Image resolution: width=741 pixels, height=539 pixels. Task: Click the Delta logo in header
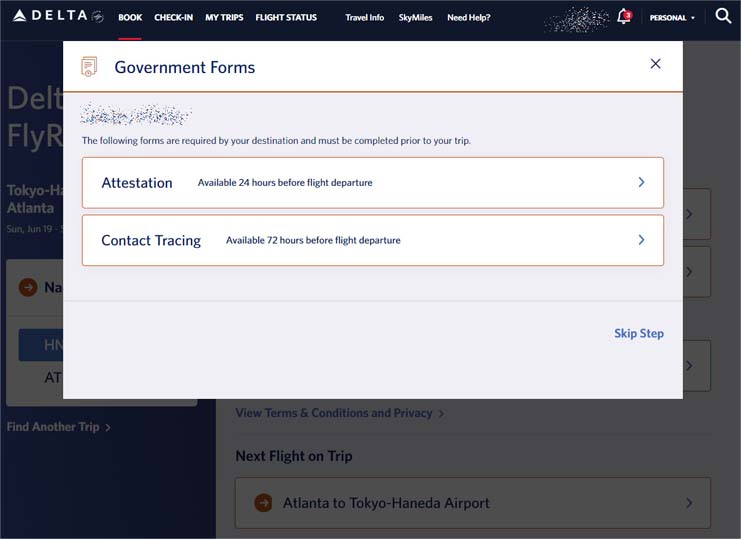[x=58, y=16]
